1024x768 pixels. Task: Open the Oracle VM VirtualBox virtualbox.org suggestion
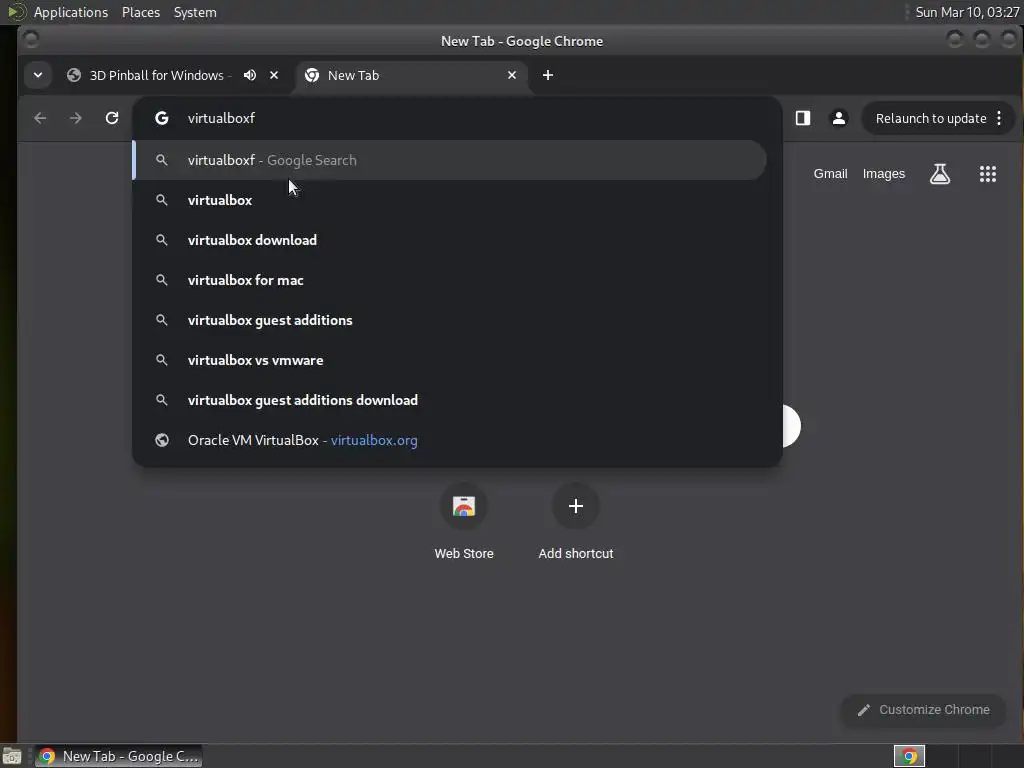449,440
